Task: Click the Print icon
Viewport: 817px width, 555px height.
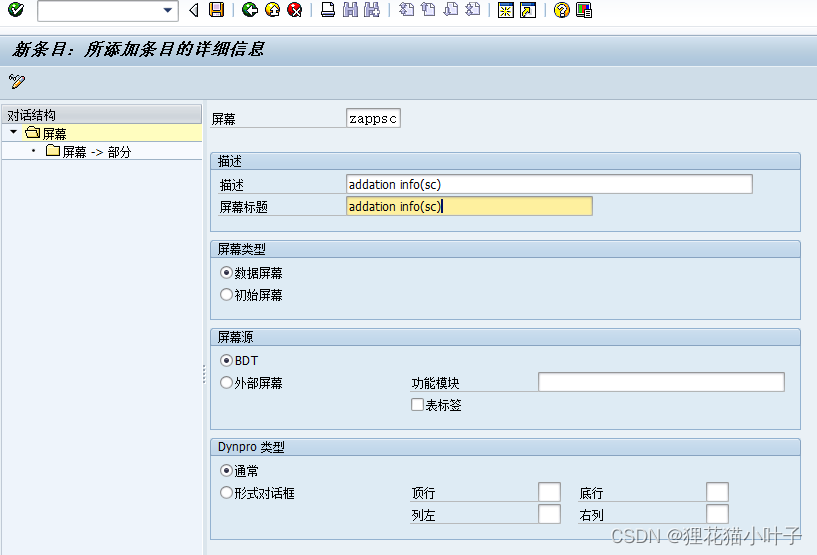Action: (328, 9)
